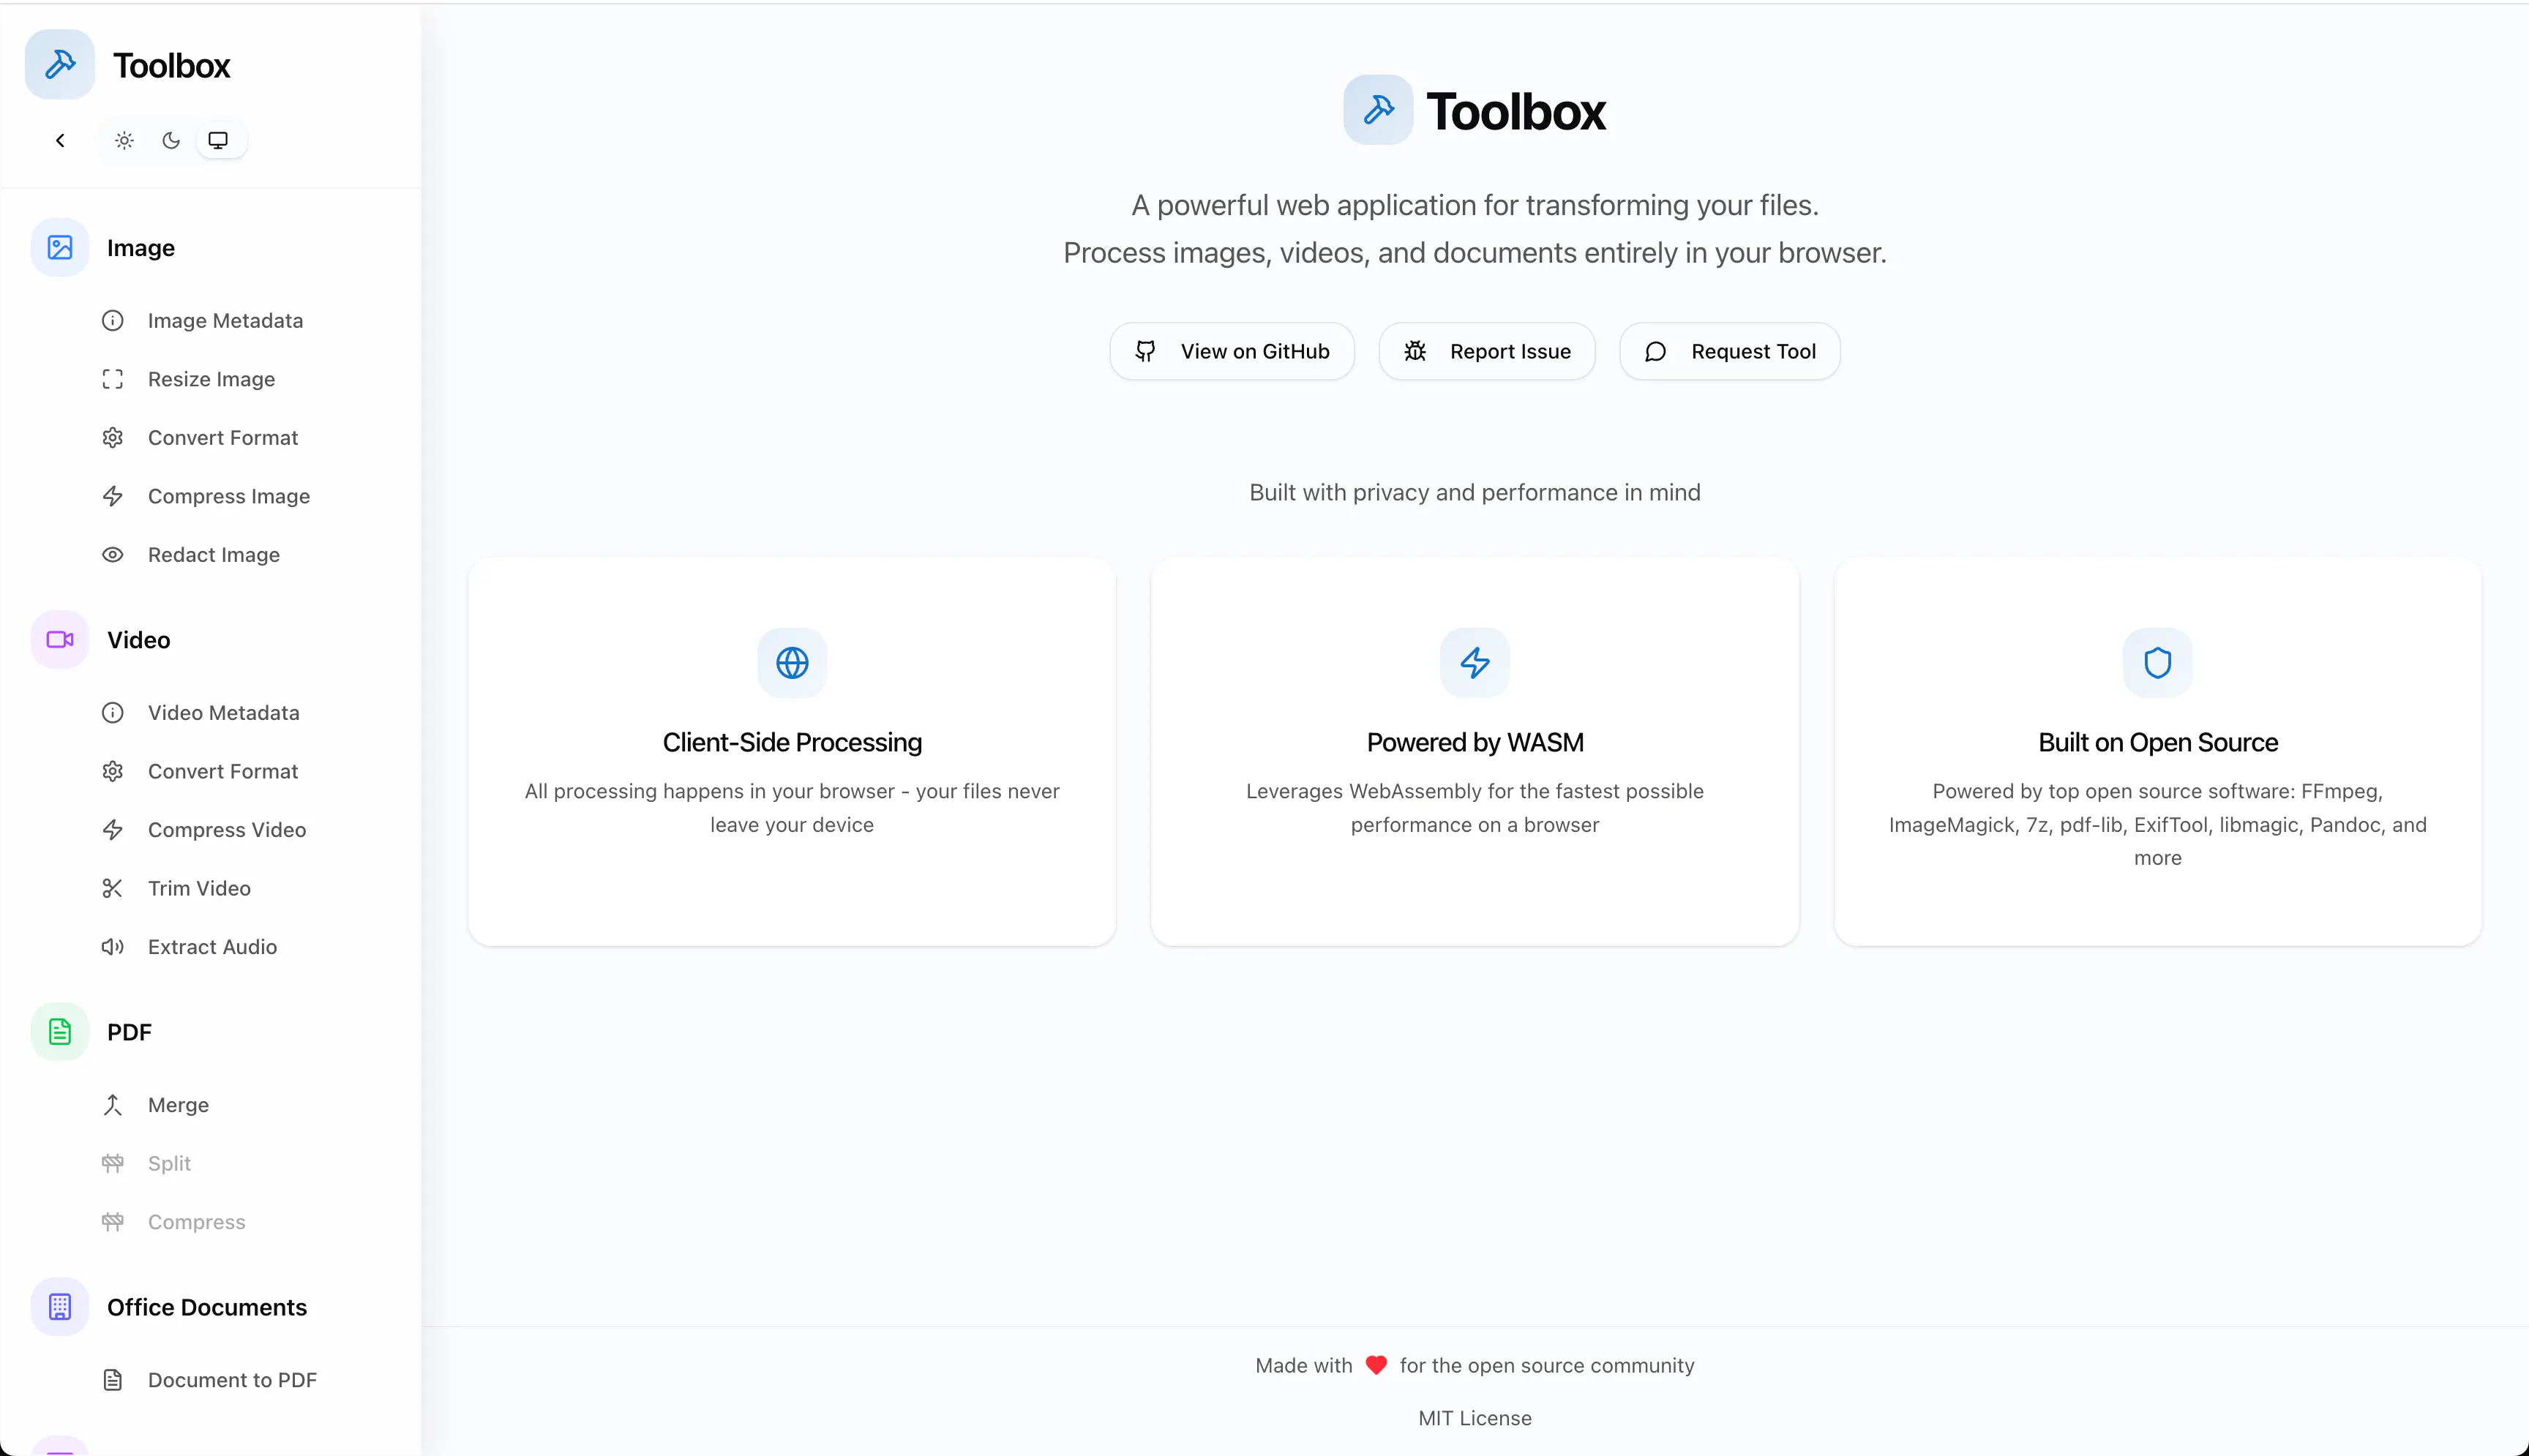Viewport: 2529px width, 1456px height.
Task: Click the Redact Image eye icon
Action: tap(113, 555)
